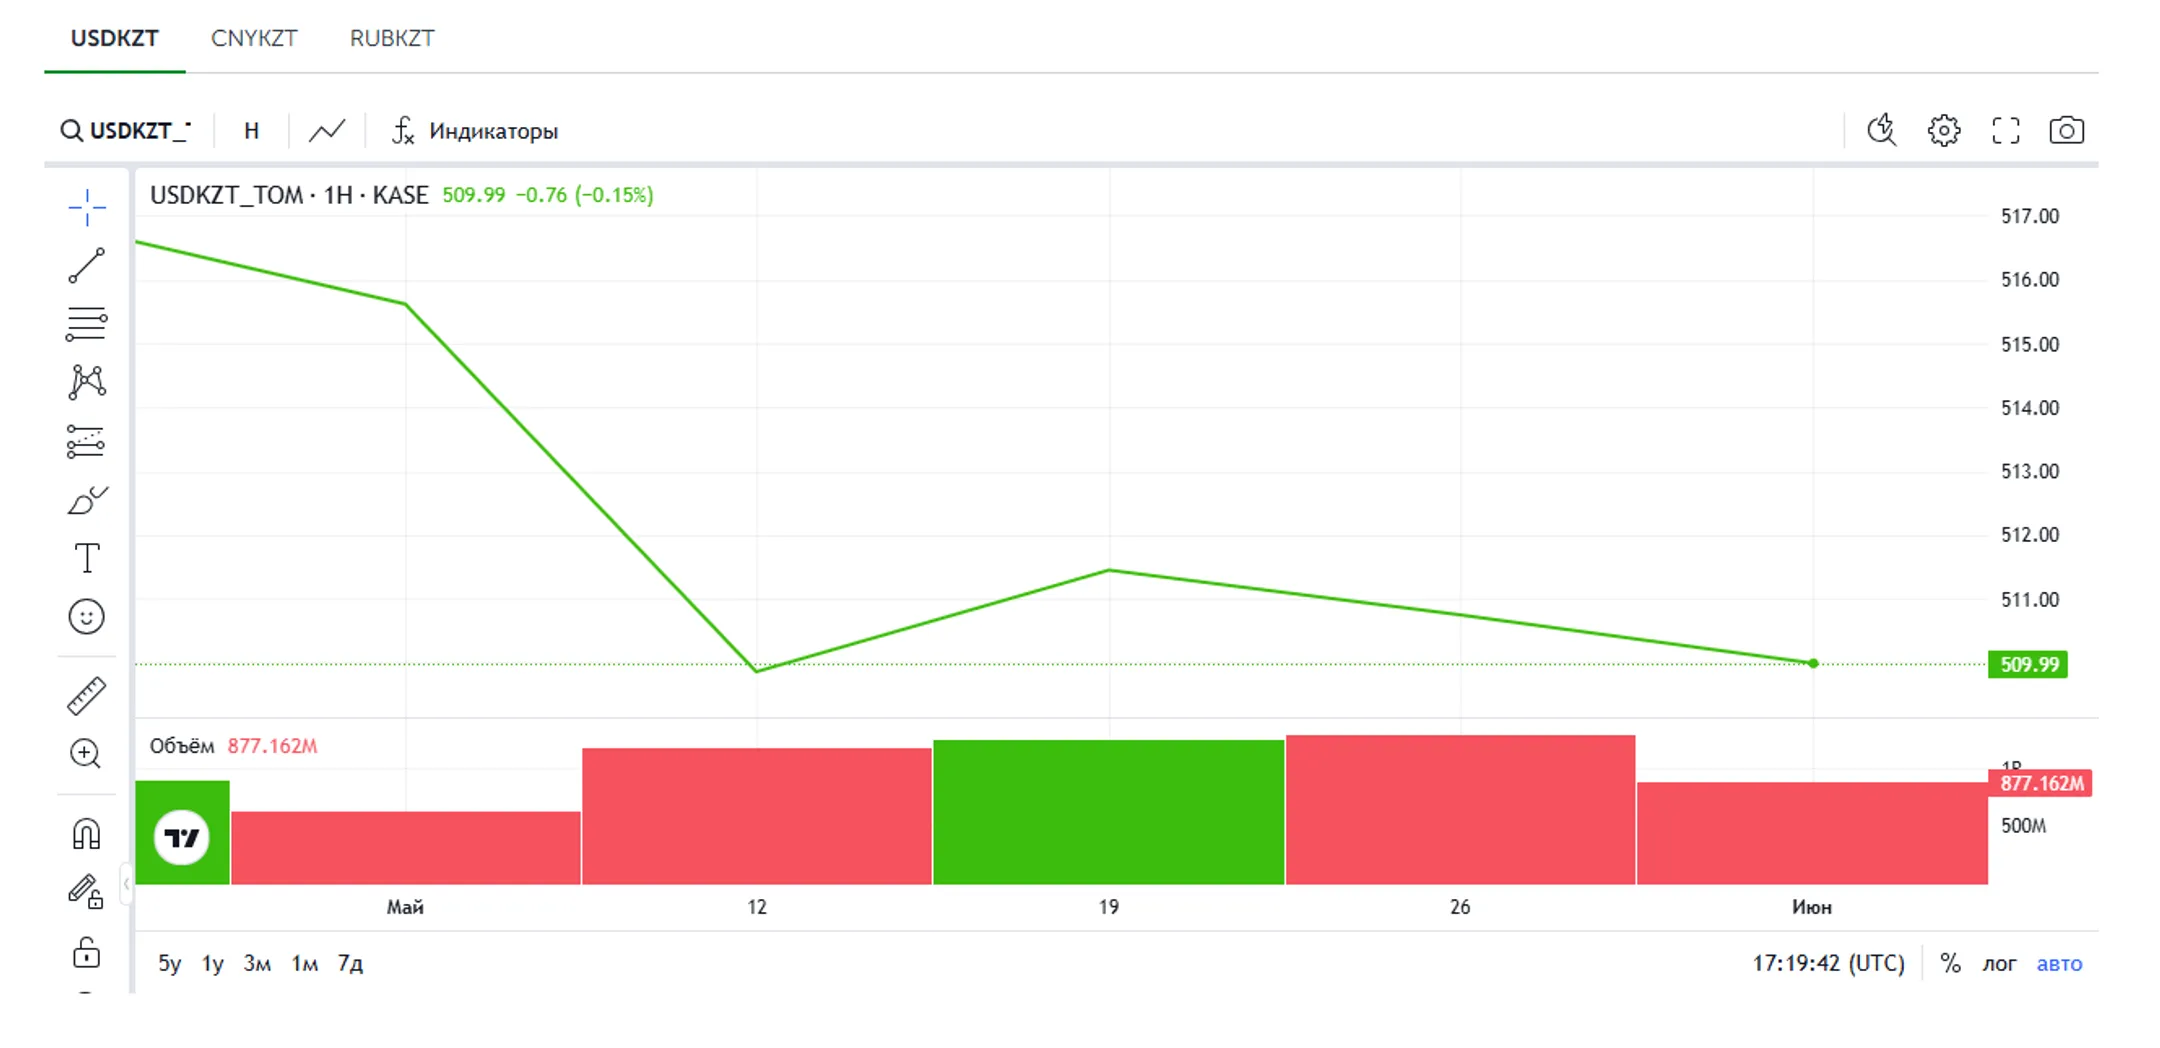
Task: Open the Fibonacci retracement tool
Action: 87,324
